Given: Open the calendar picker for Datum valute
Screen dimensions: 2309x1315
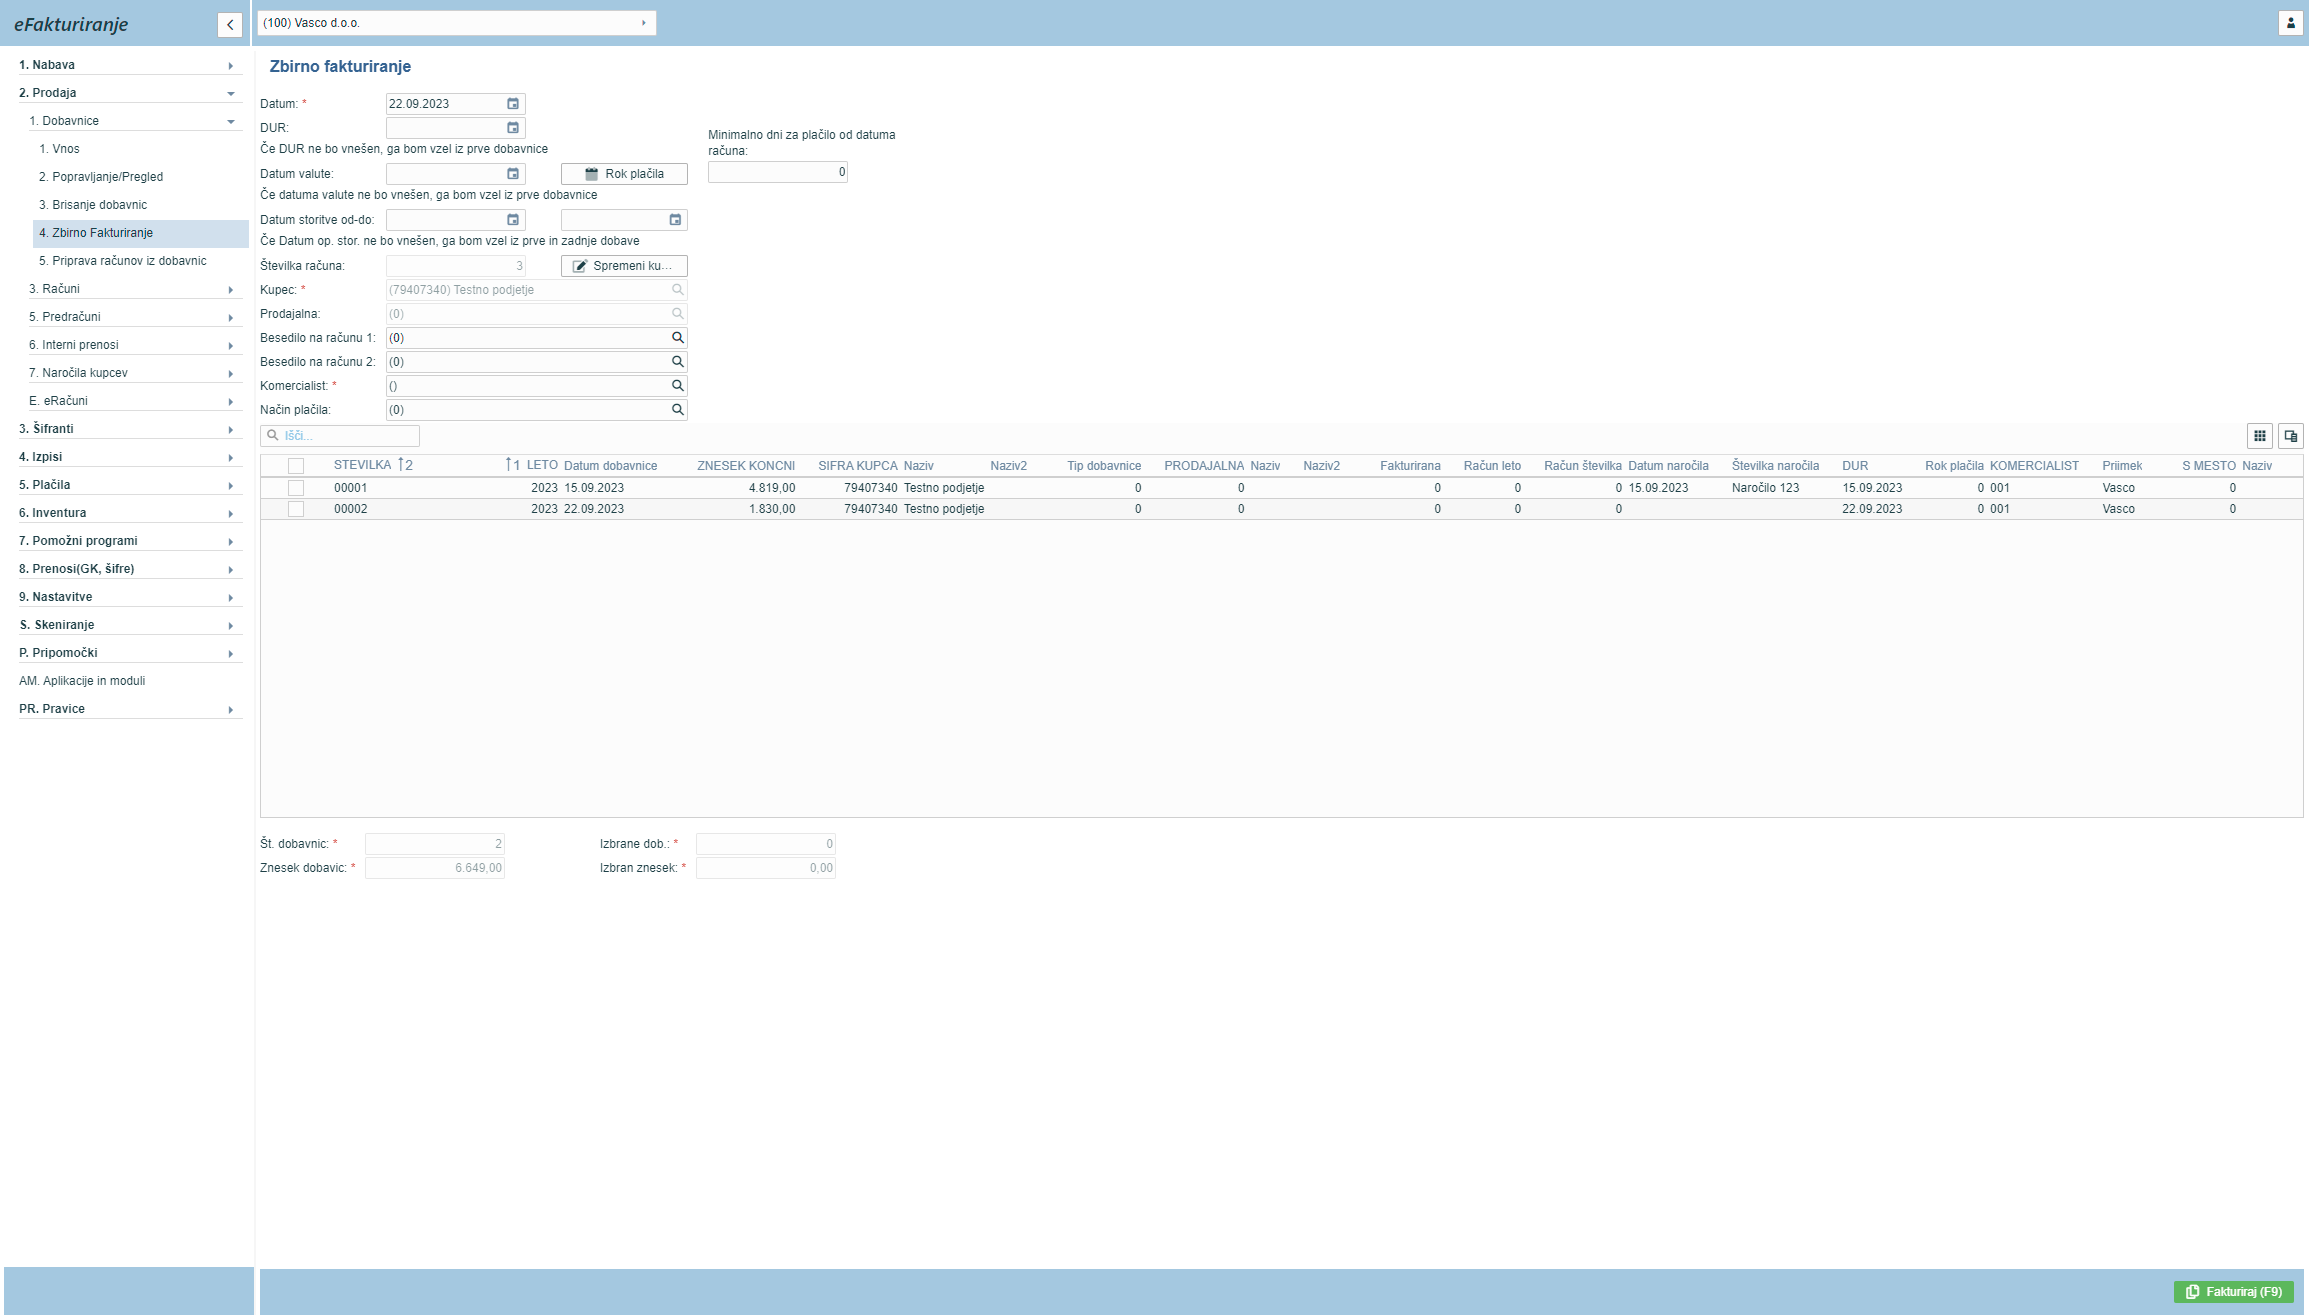Looking at the screenshot, I should (513, 174).
